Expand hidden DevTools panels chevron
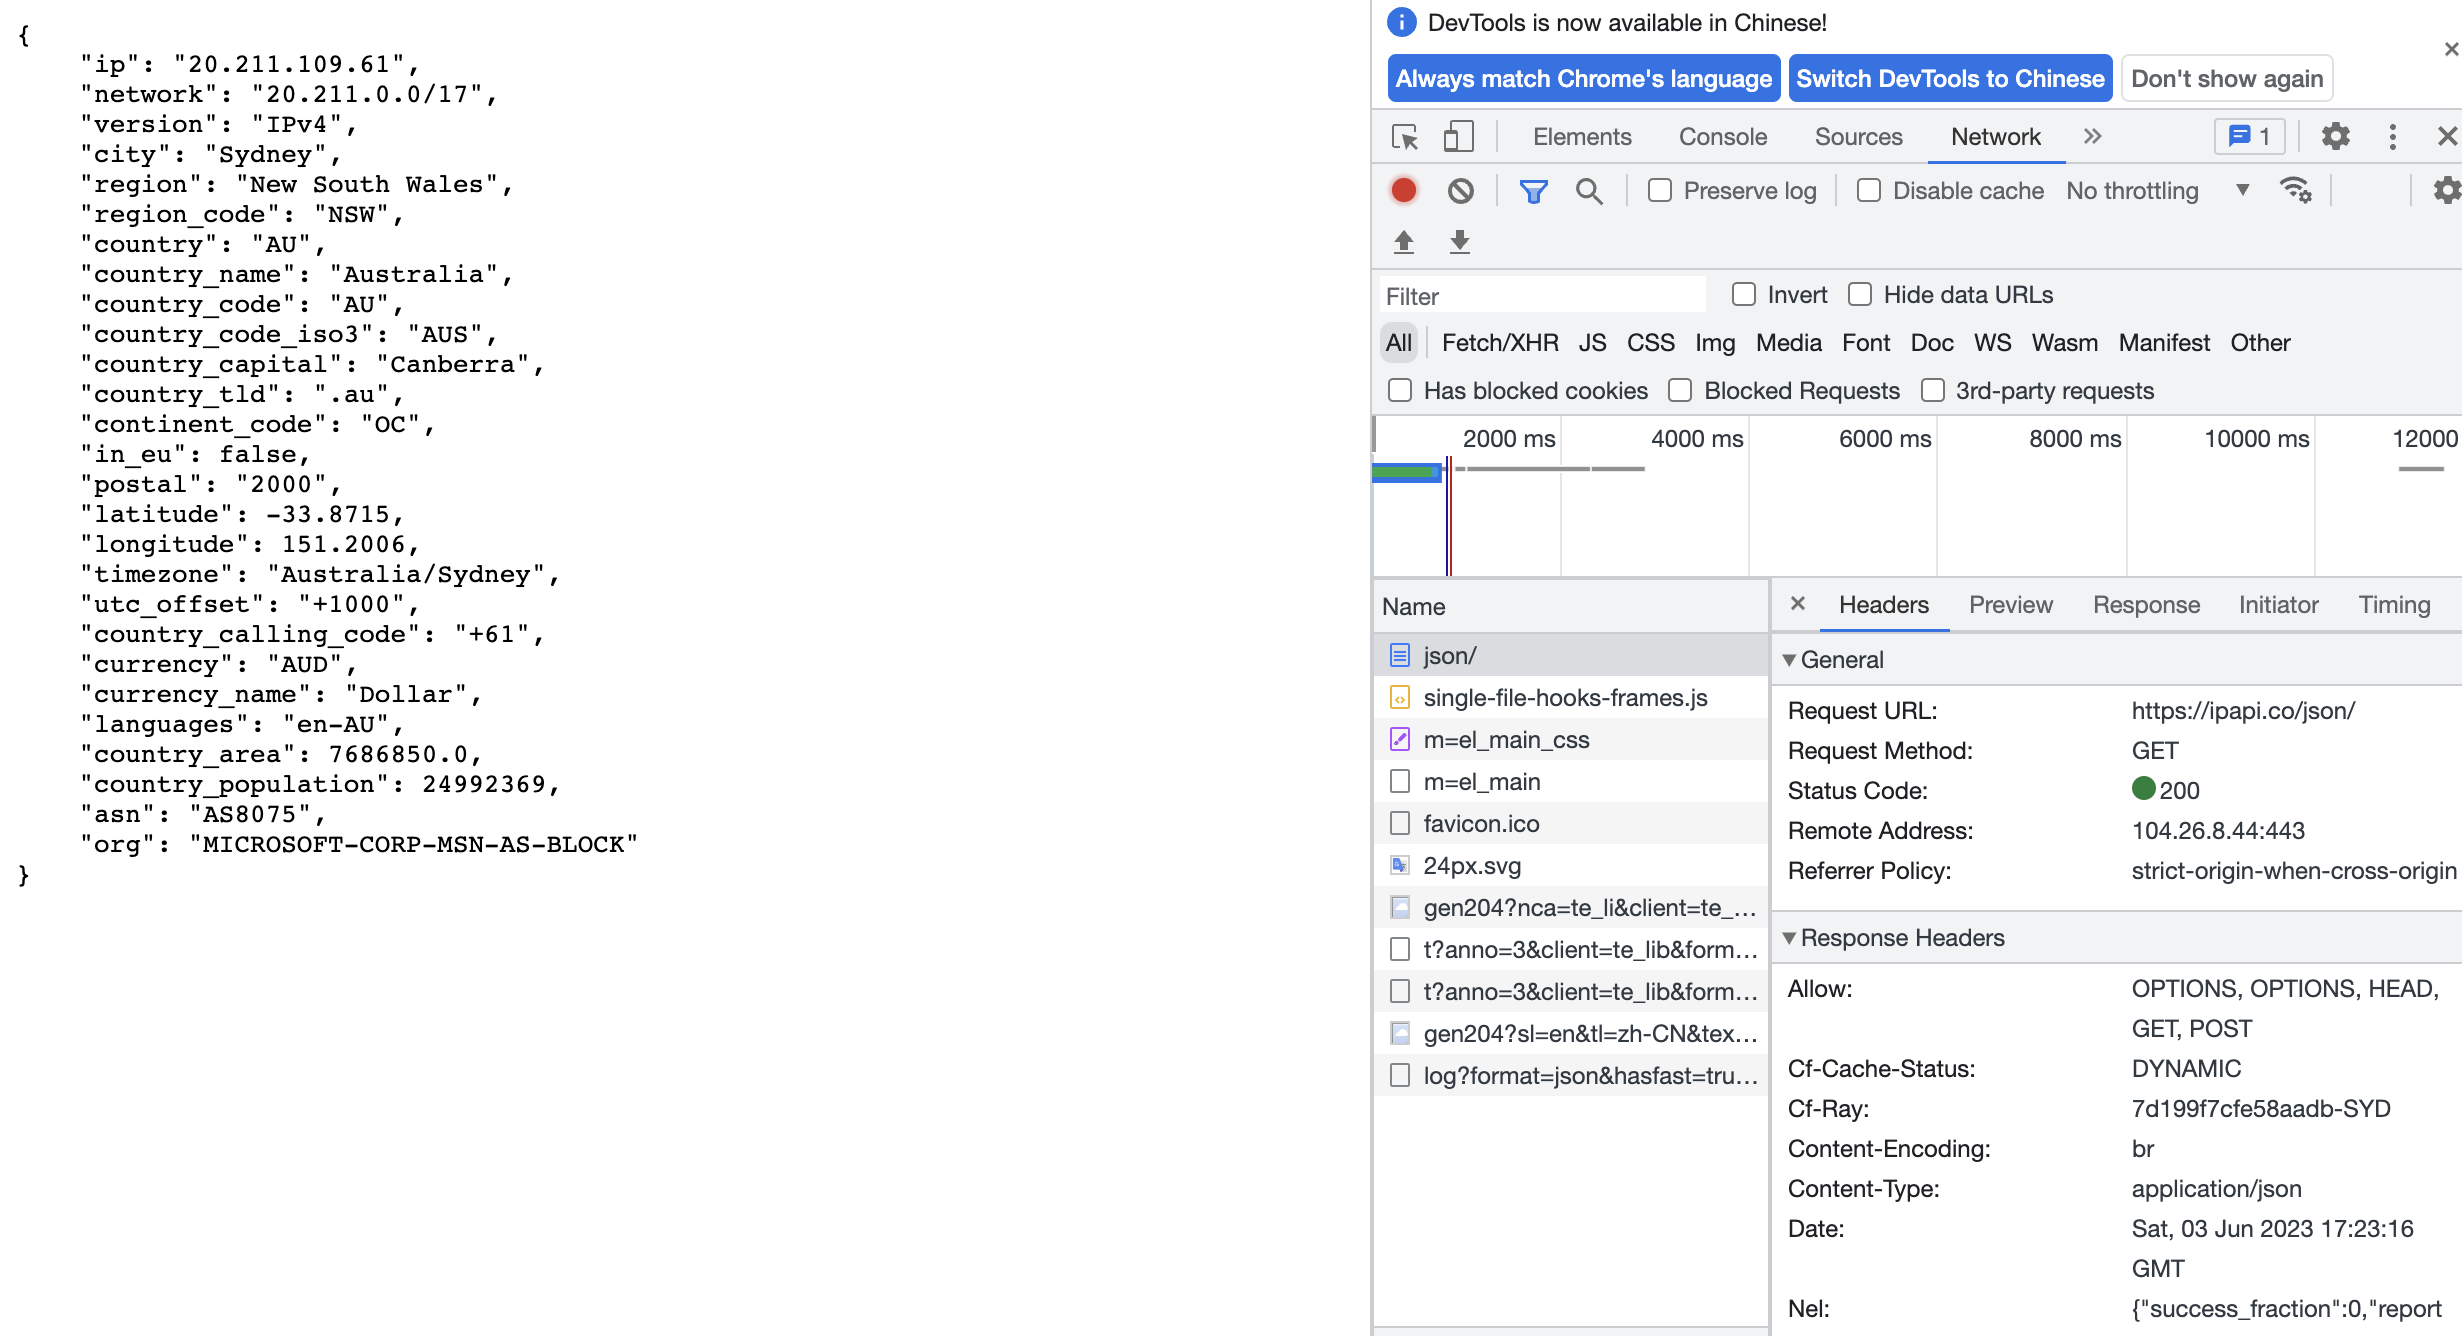 (x=2092, y=137)
